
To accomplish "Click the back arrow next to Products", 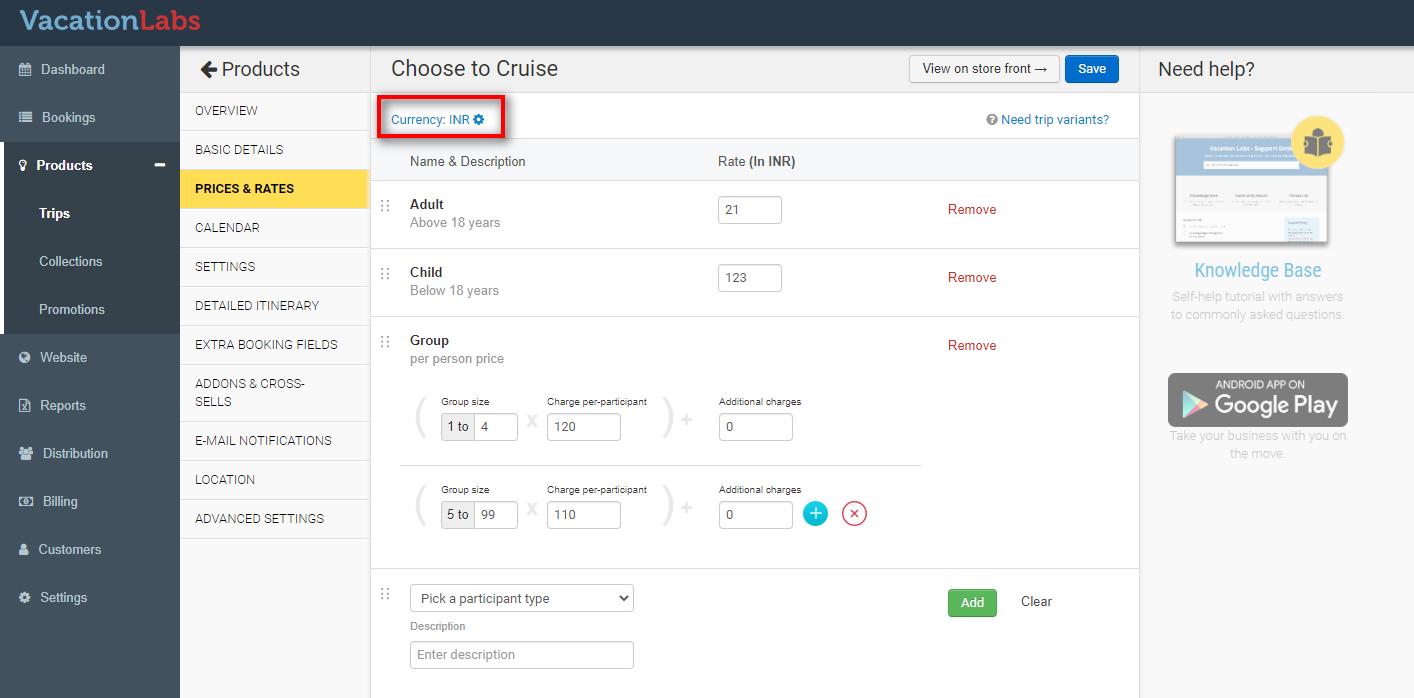I will point(208,69).
